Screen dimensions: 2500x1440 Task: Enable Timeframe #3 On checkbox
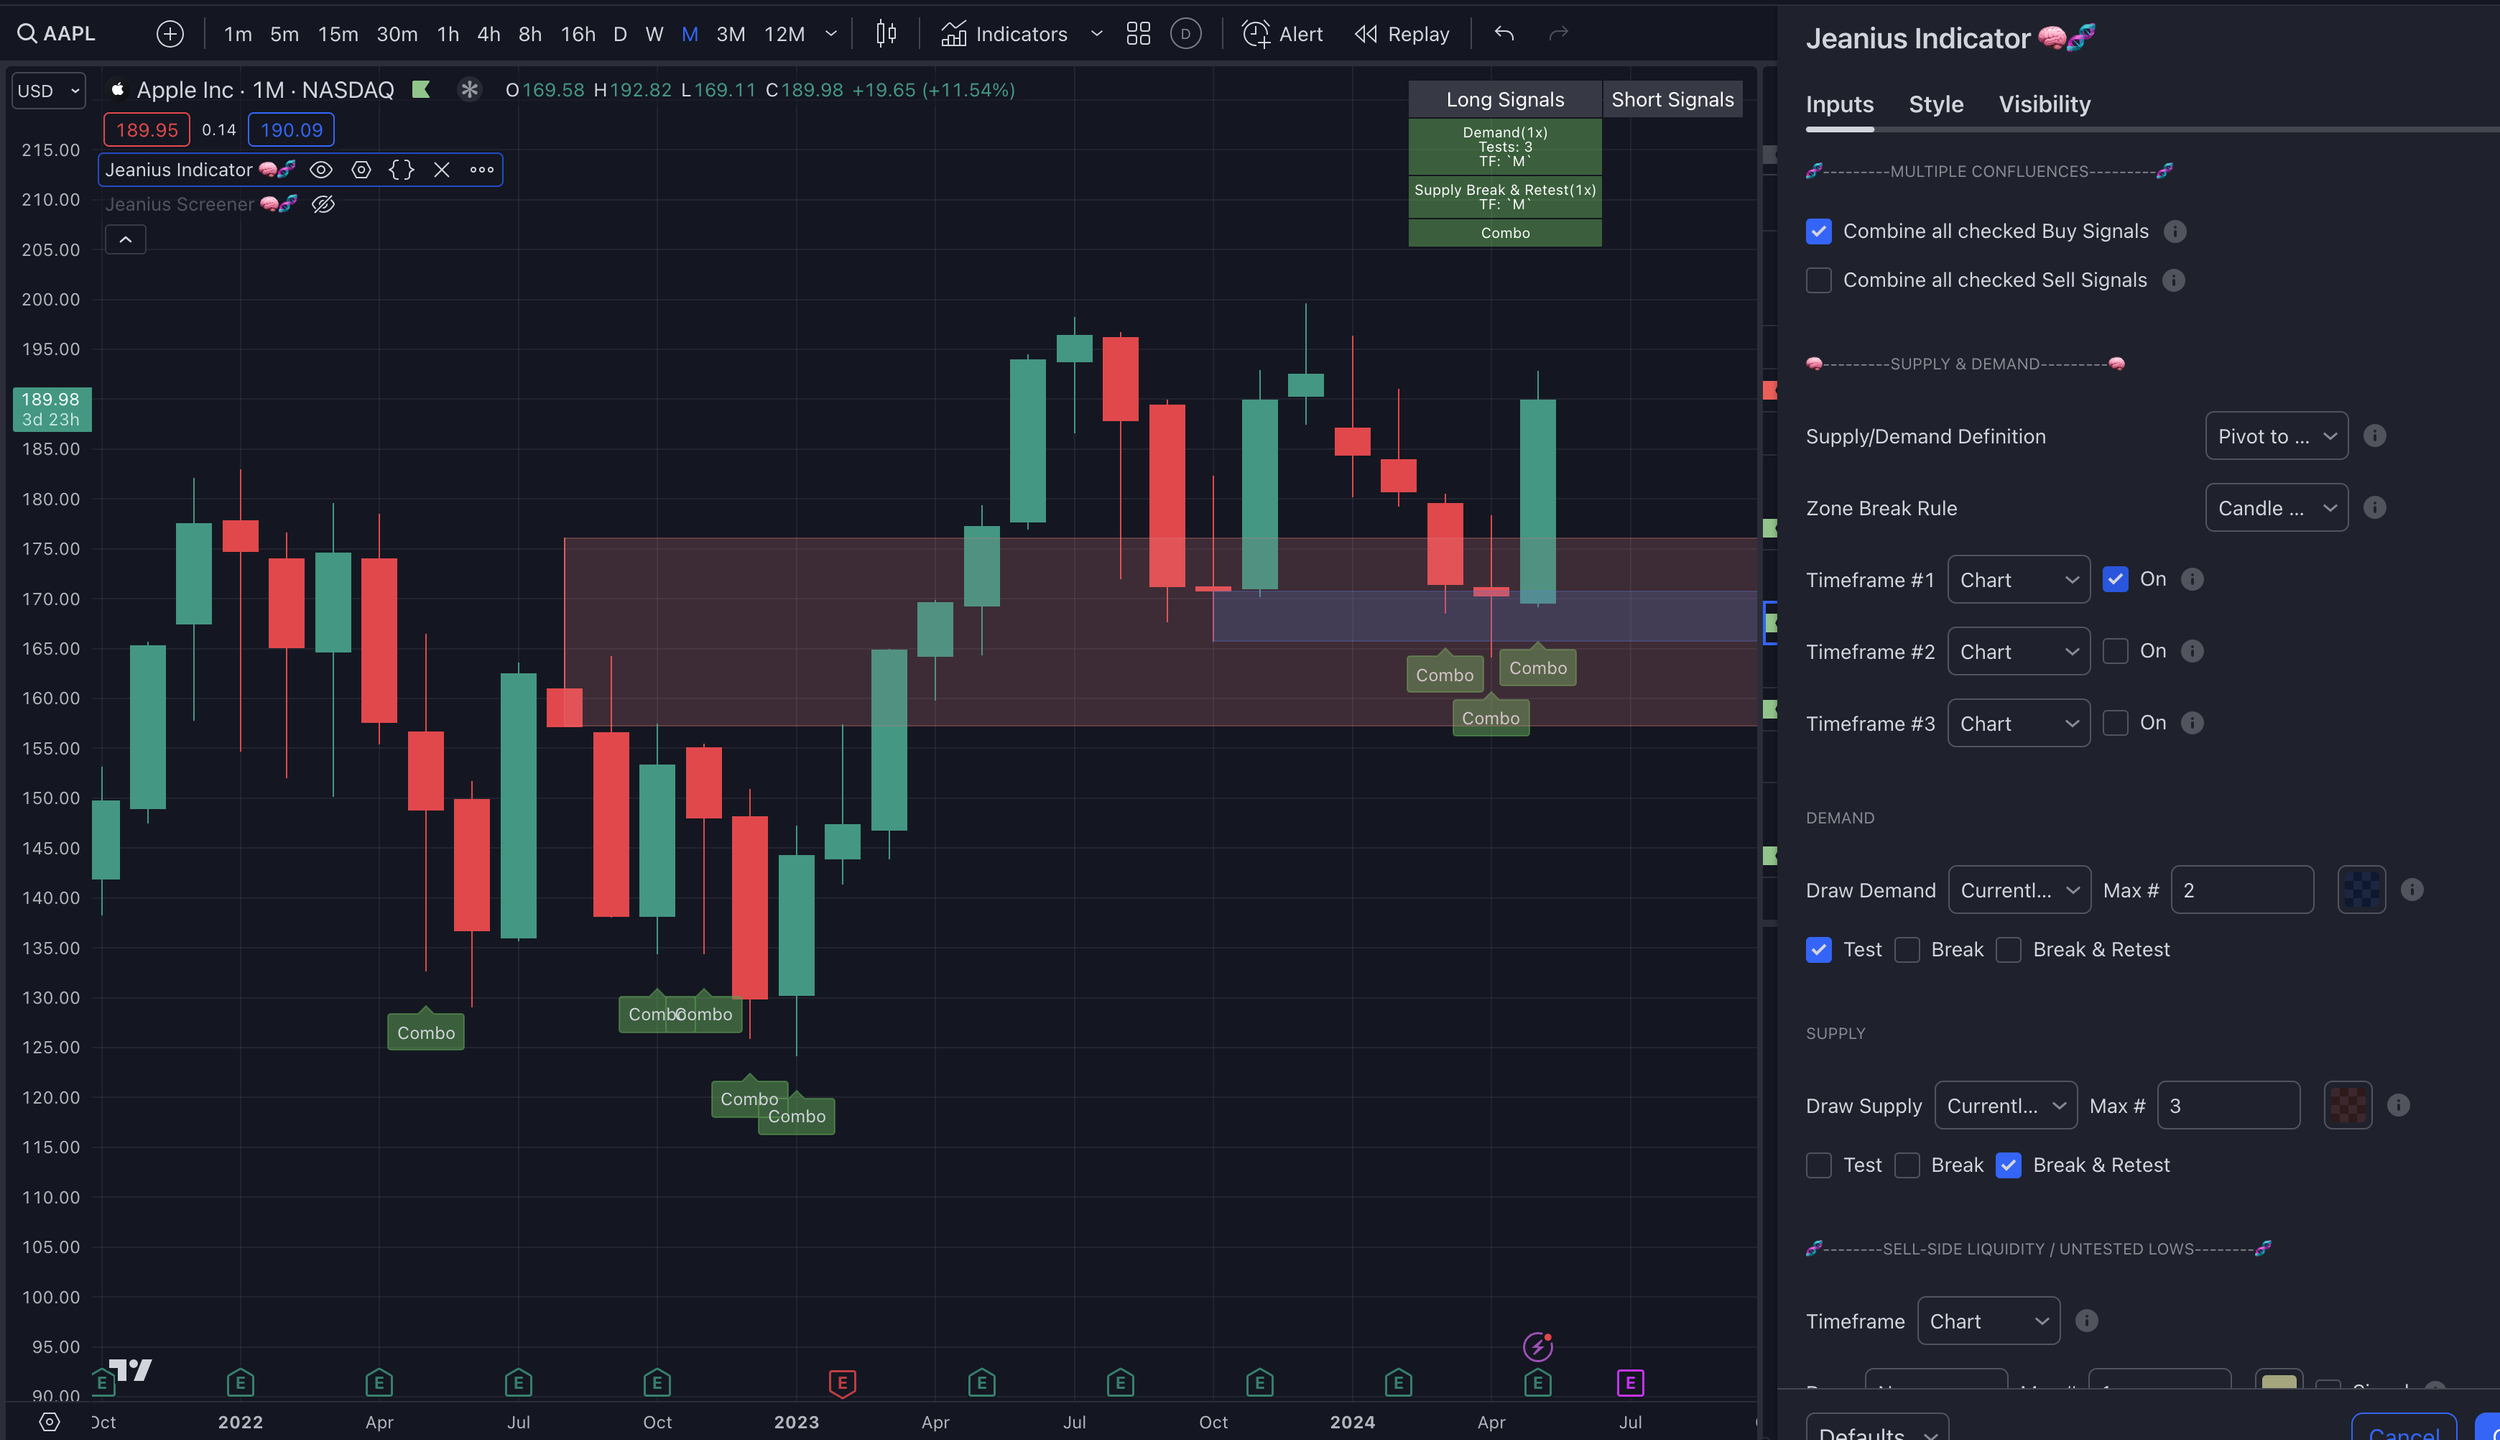[x=2115, y=723]
